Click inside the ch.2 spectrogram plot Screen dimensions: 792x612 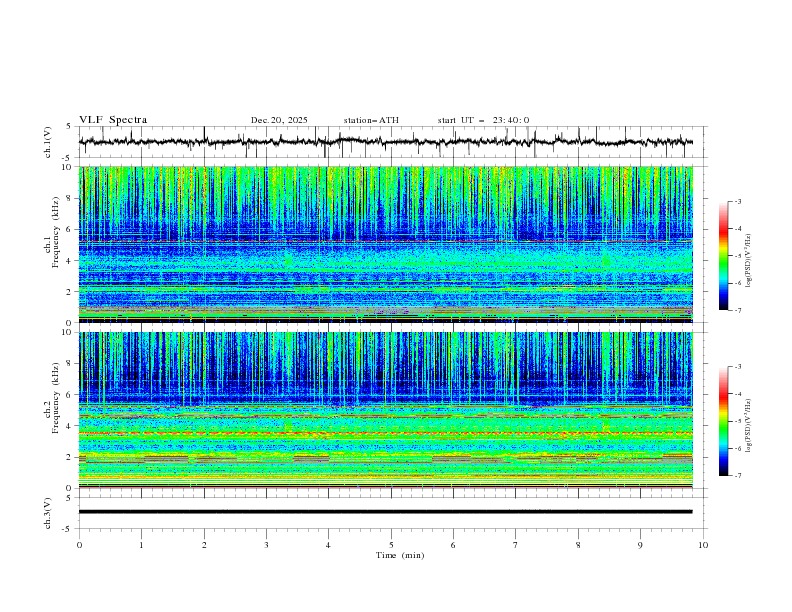coord(386,410)
